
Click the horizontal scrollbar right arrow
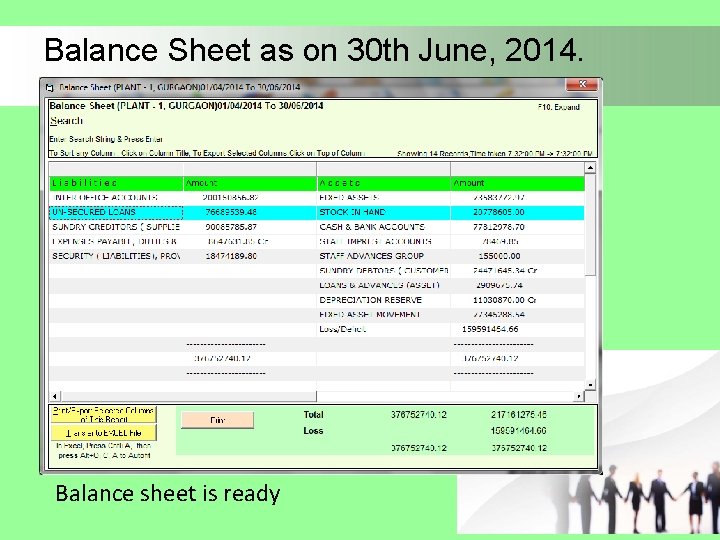pyautogui.click(x=579, y=396)
